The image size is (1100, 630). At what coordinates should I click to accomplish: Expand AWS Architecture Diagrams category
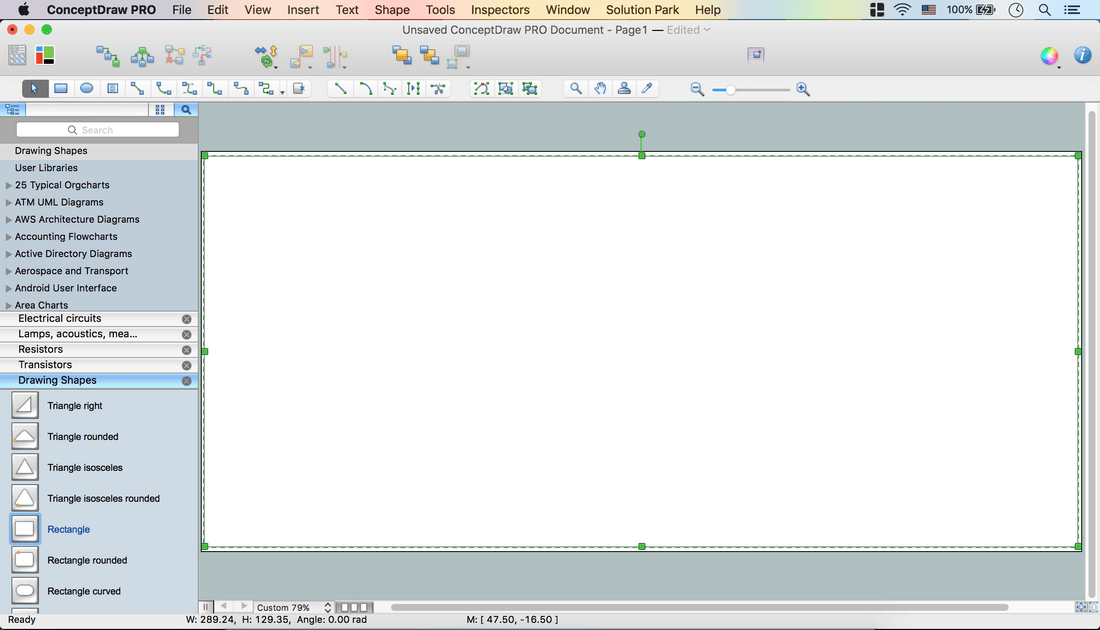(8, 220)
